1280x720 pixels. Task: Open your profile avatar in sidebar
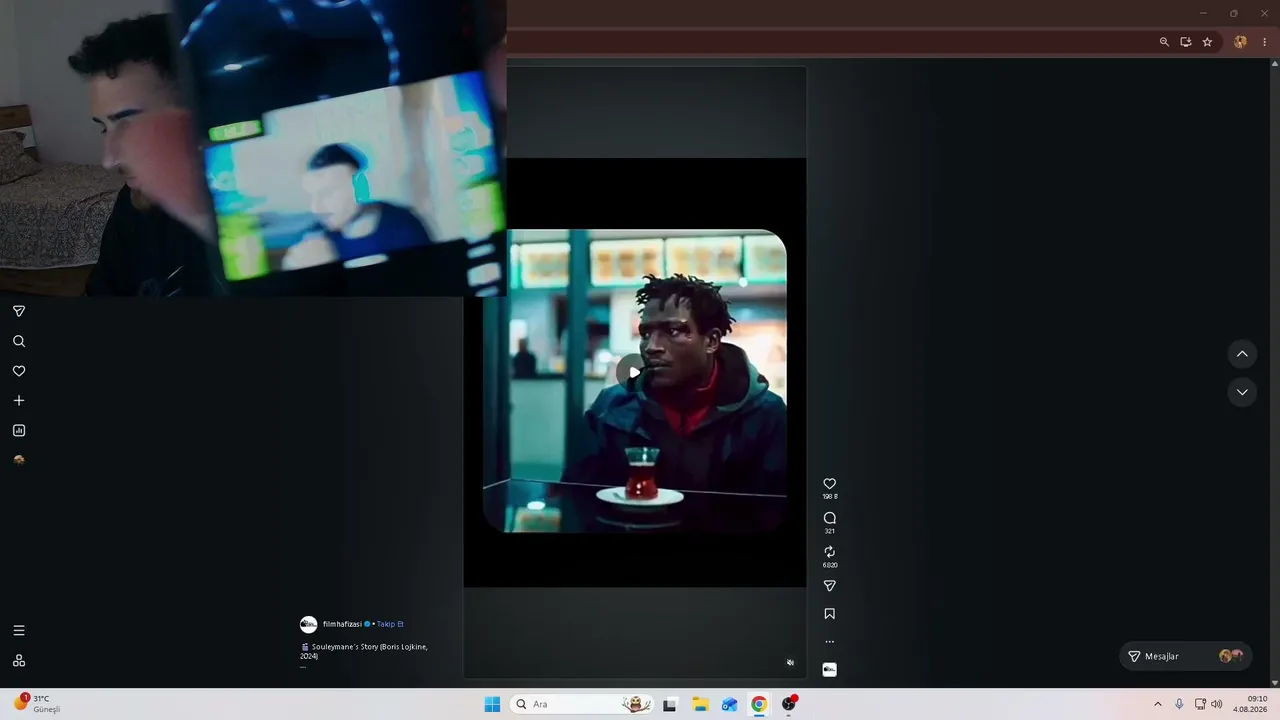click(x=19, y=460)
